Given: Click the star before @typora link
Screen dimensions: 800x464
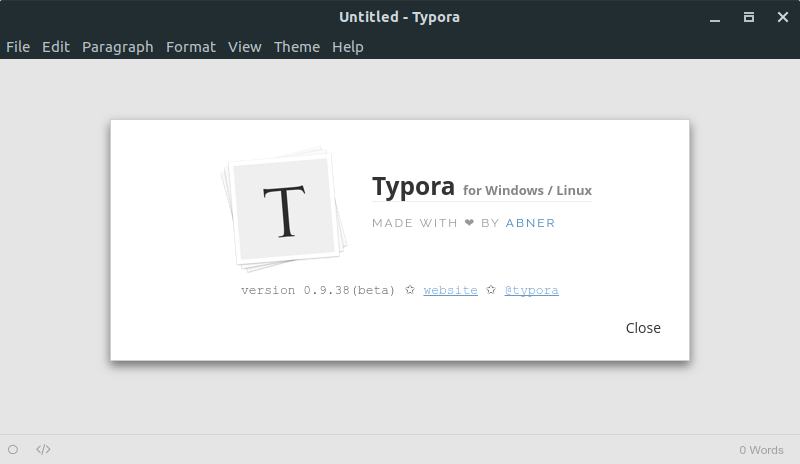Looking at the screenshot, I should (x=491, y=290).
